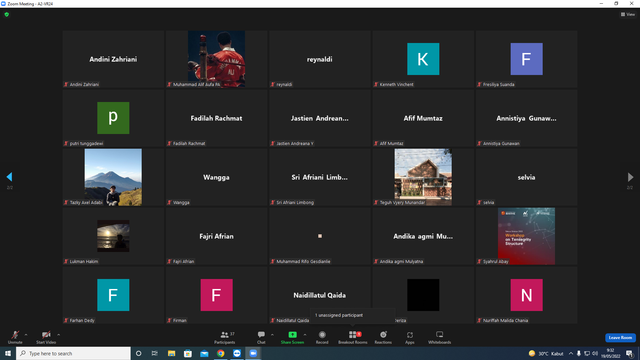Click Firman's pink F avatar
Screen dimensions: 640x360
(216, 295)
